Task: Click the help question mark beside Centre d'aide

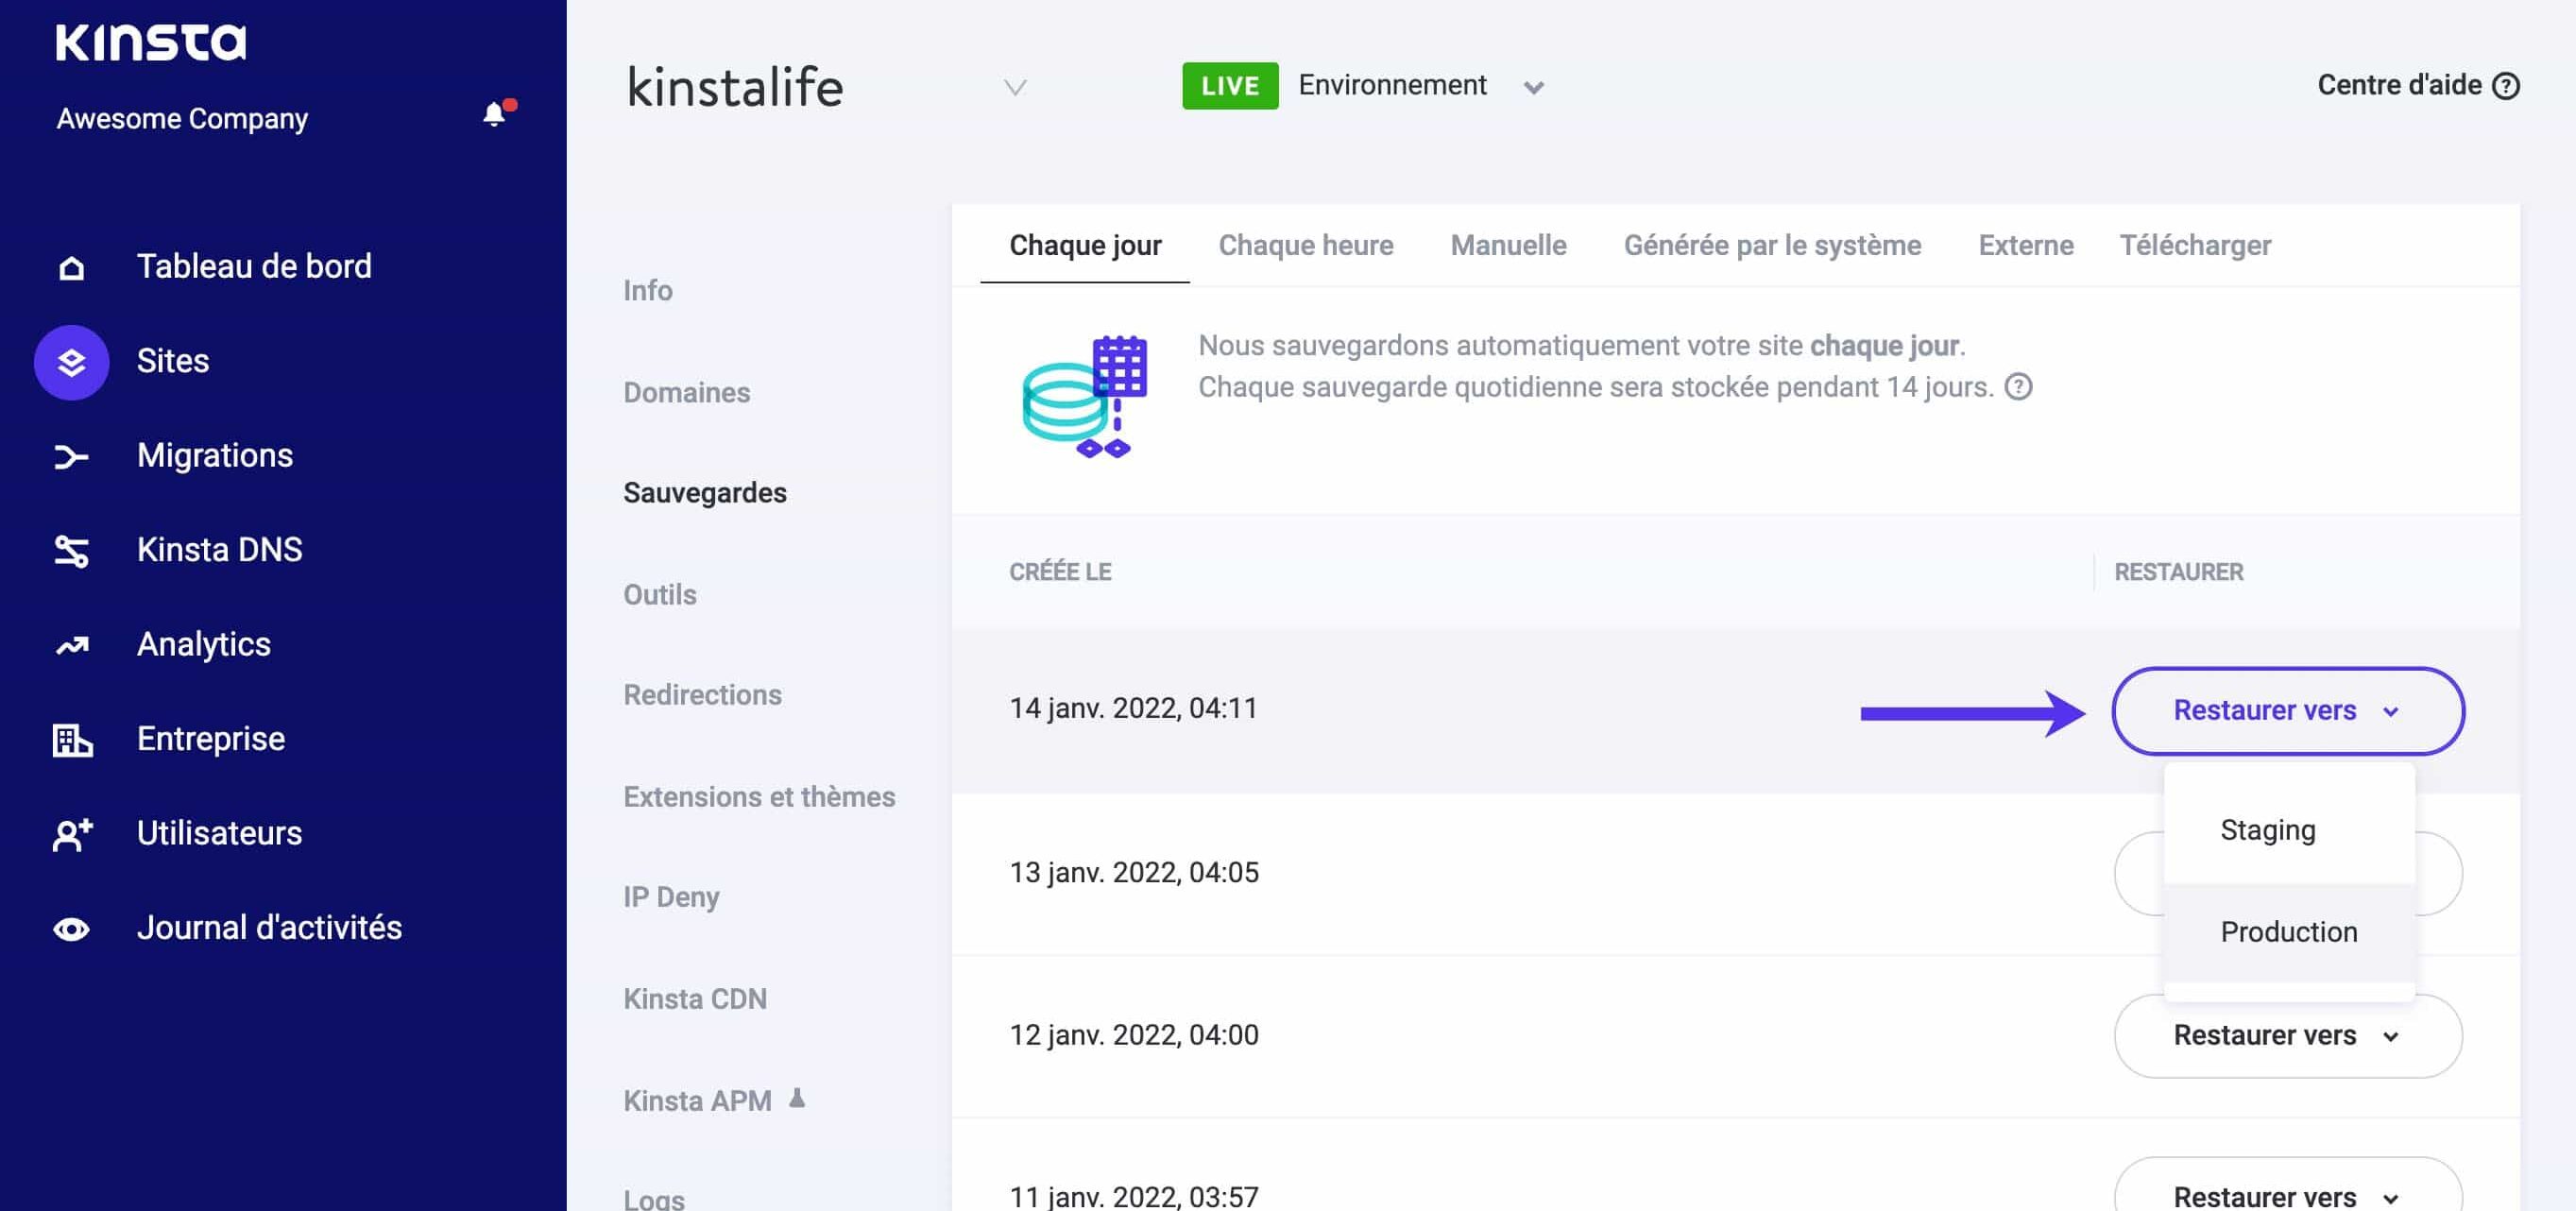Action: coord(2506,86)
